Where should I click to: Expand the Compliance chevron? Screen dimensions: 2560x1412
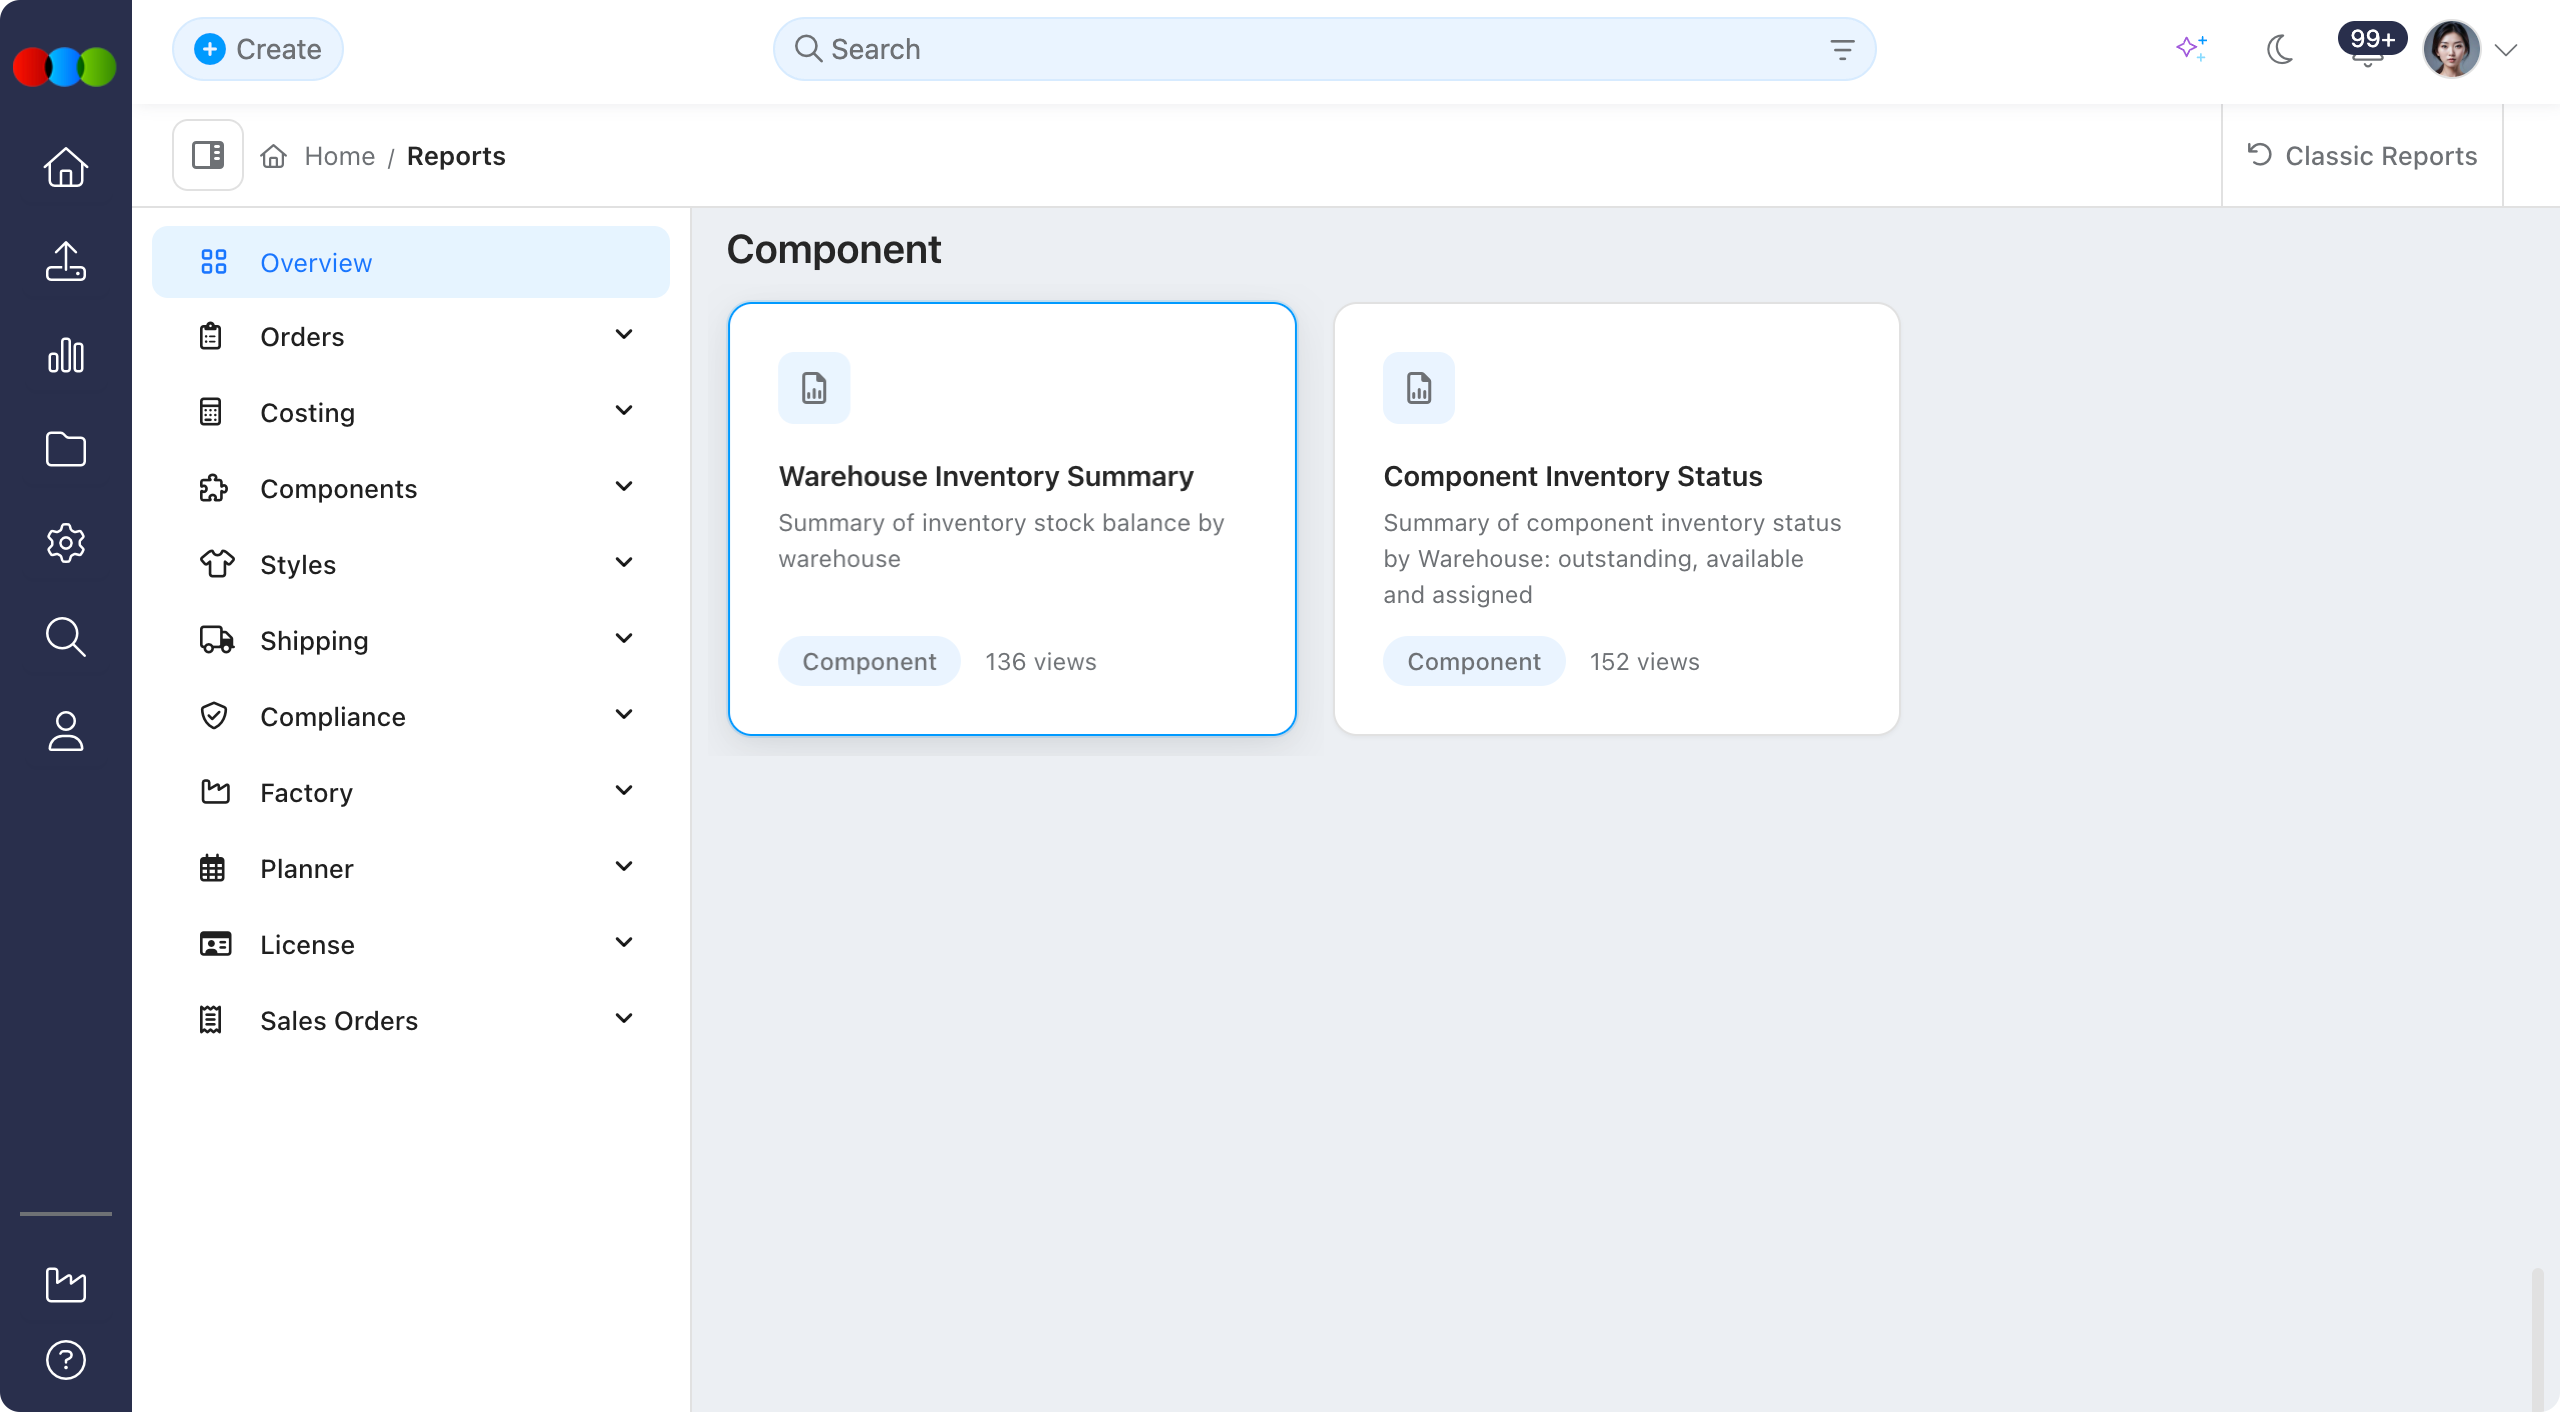[624, 715]
